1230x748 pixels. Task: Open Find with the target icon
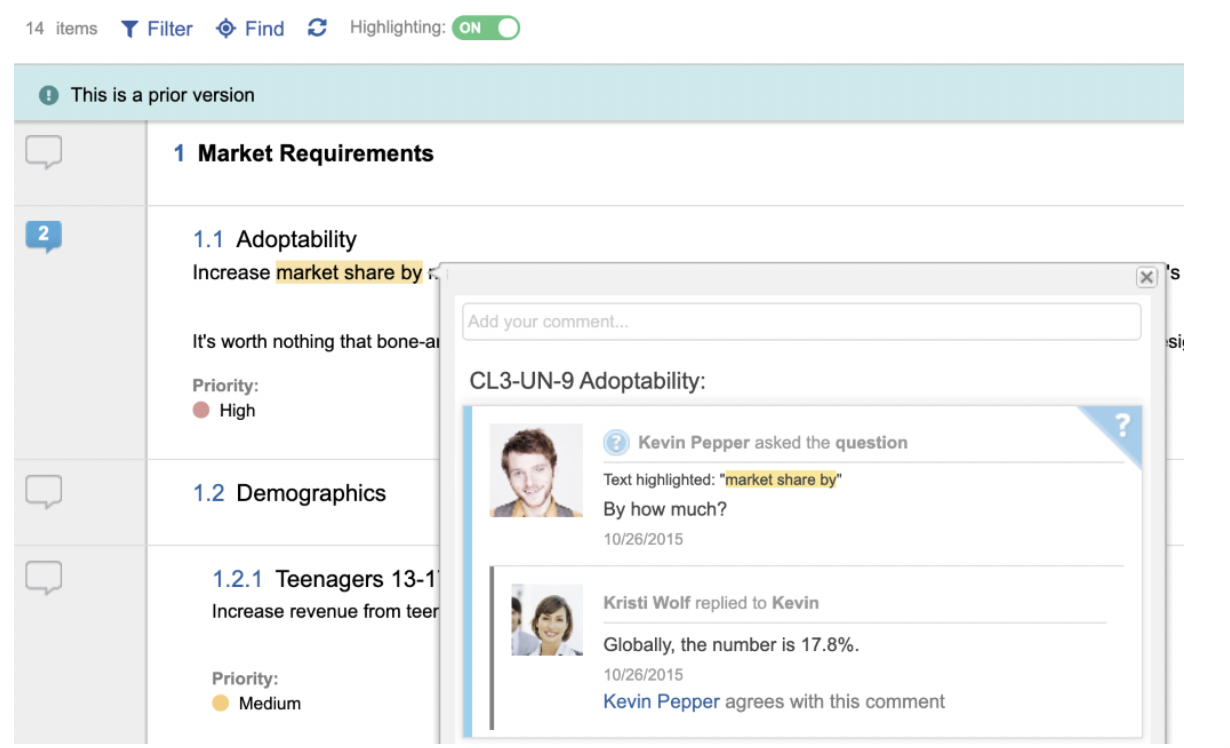[x=226, y=29]
